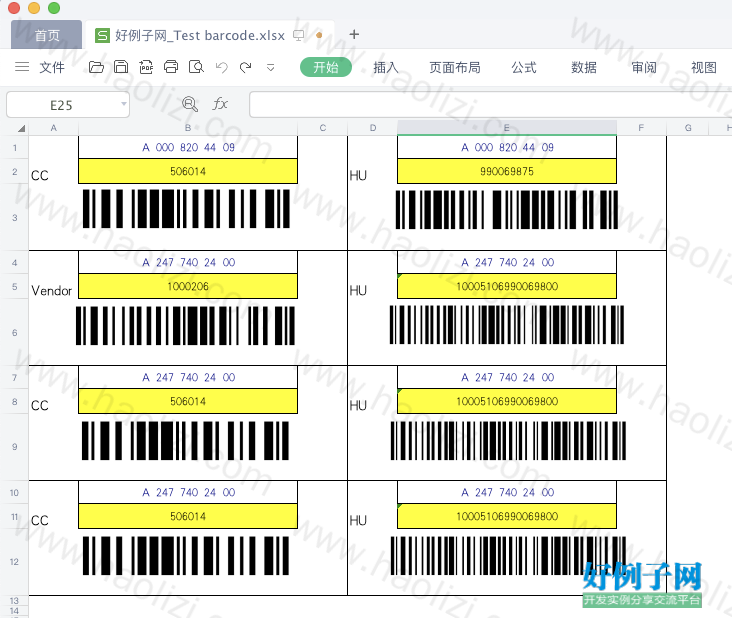Viewport: 732px width, 618px height.
Task: Click the formula bar input field
Action: pos(490,105)
